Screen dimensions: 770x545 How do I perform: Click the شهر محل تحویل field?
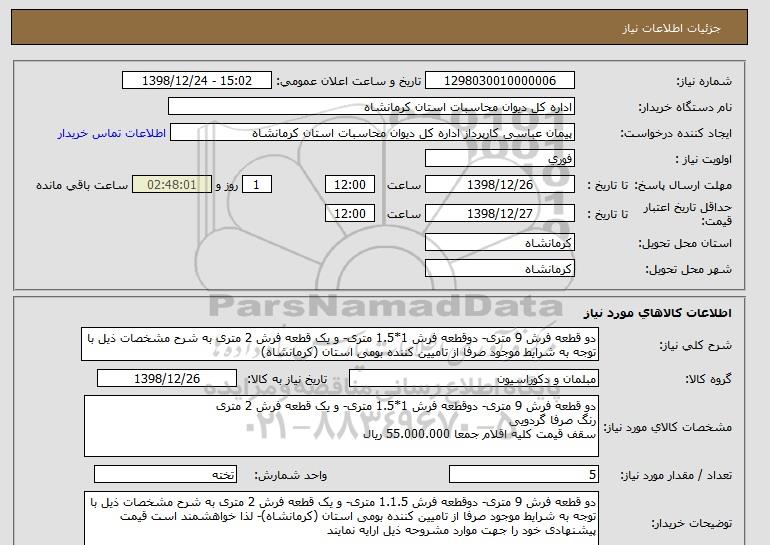tap(499, 269)
